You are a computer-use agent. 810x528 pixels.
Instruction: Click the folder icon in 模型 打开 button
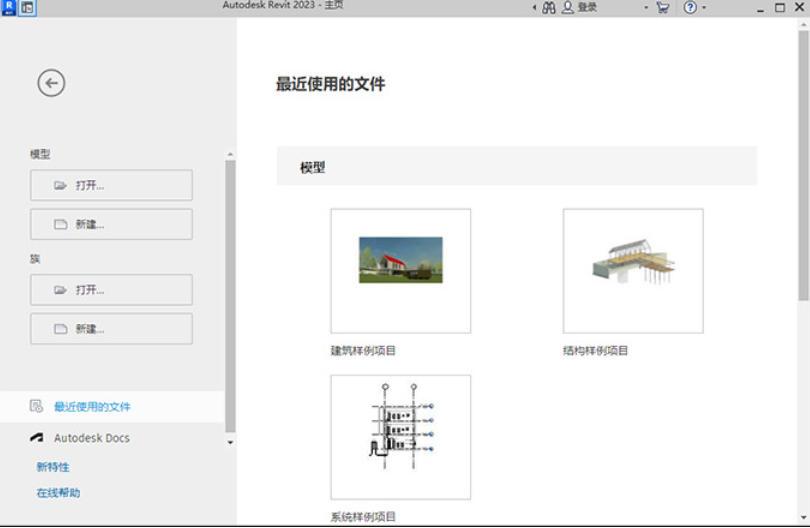tap(60, 185)
